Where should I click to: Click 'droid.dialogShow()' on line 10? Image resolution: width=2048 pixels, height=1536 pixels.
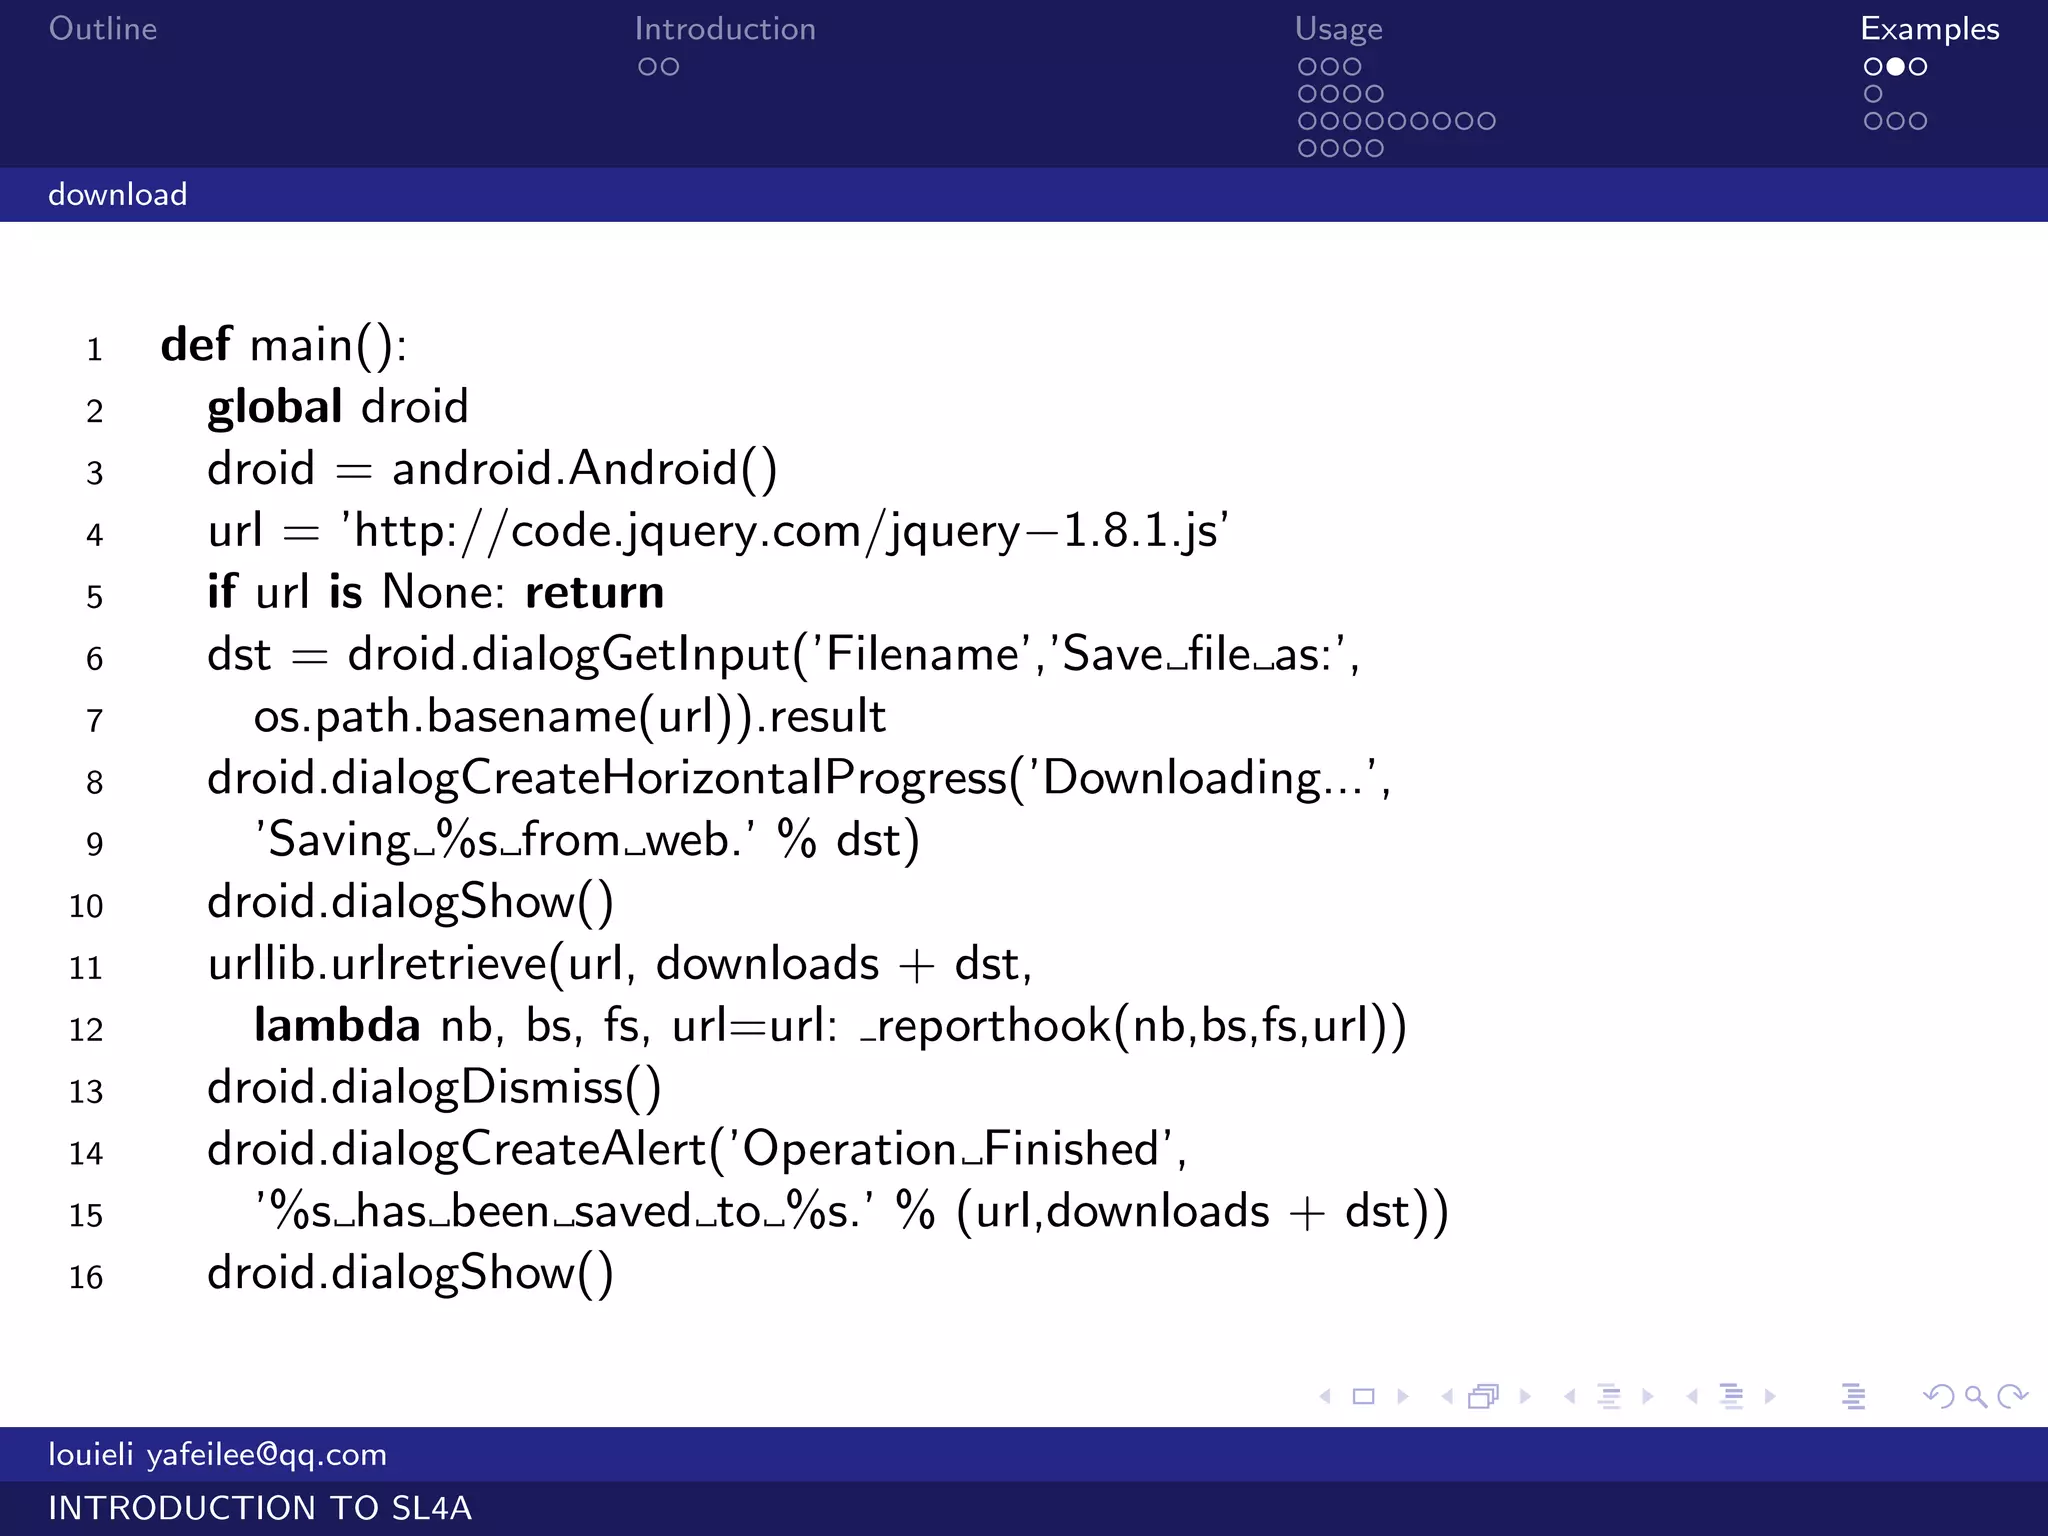click(410, 903)
